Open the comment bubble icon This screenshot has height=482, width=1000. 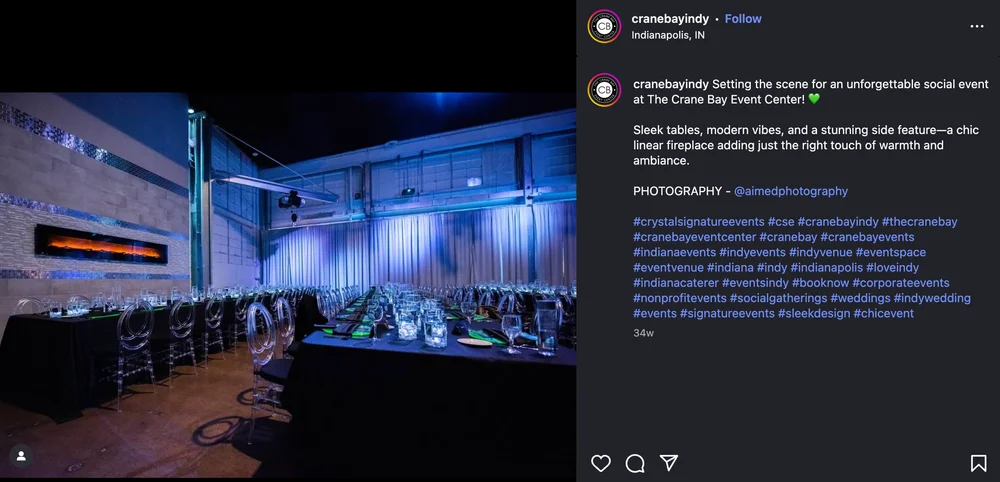pos(635,463)
